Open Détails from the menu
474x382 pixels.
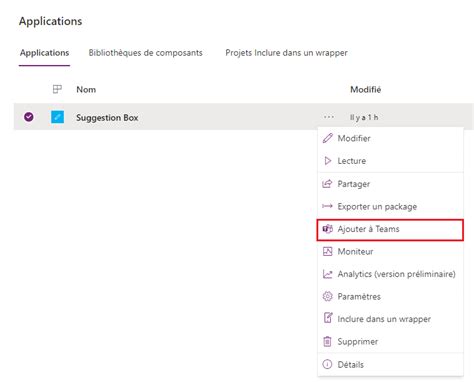click(x=390, y=364)
